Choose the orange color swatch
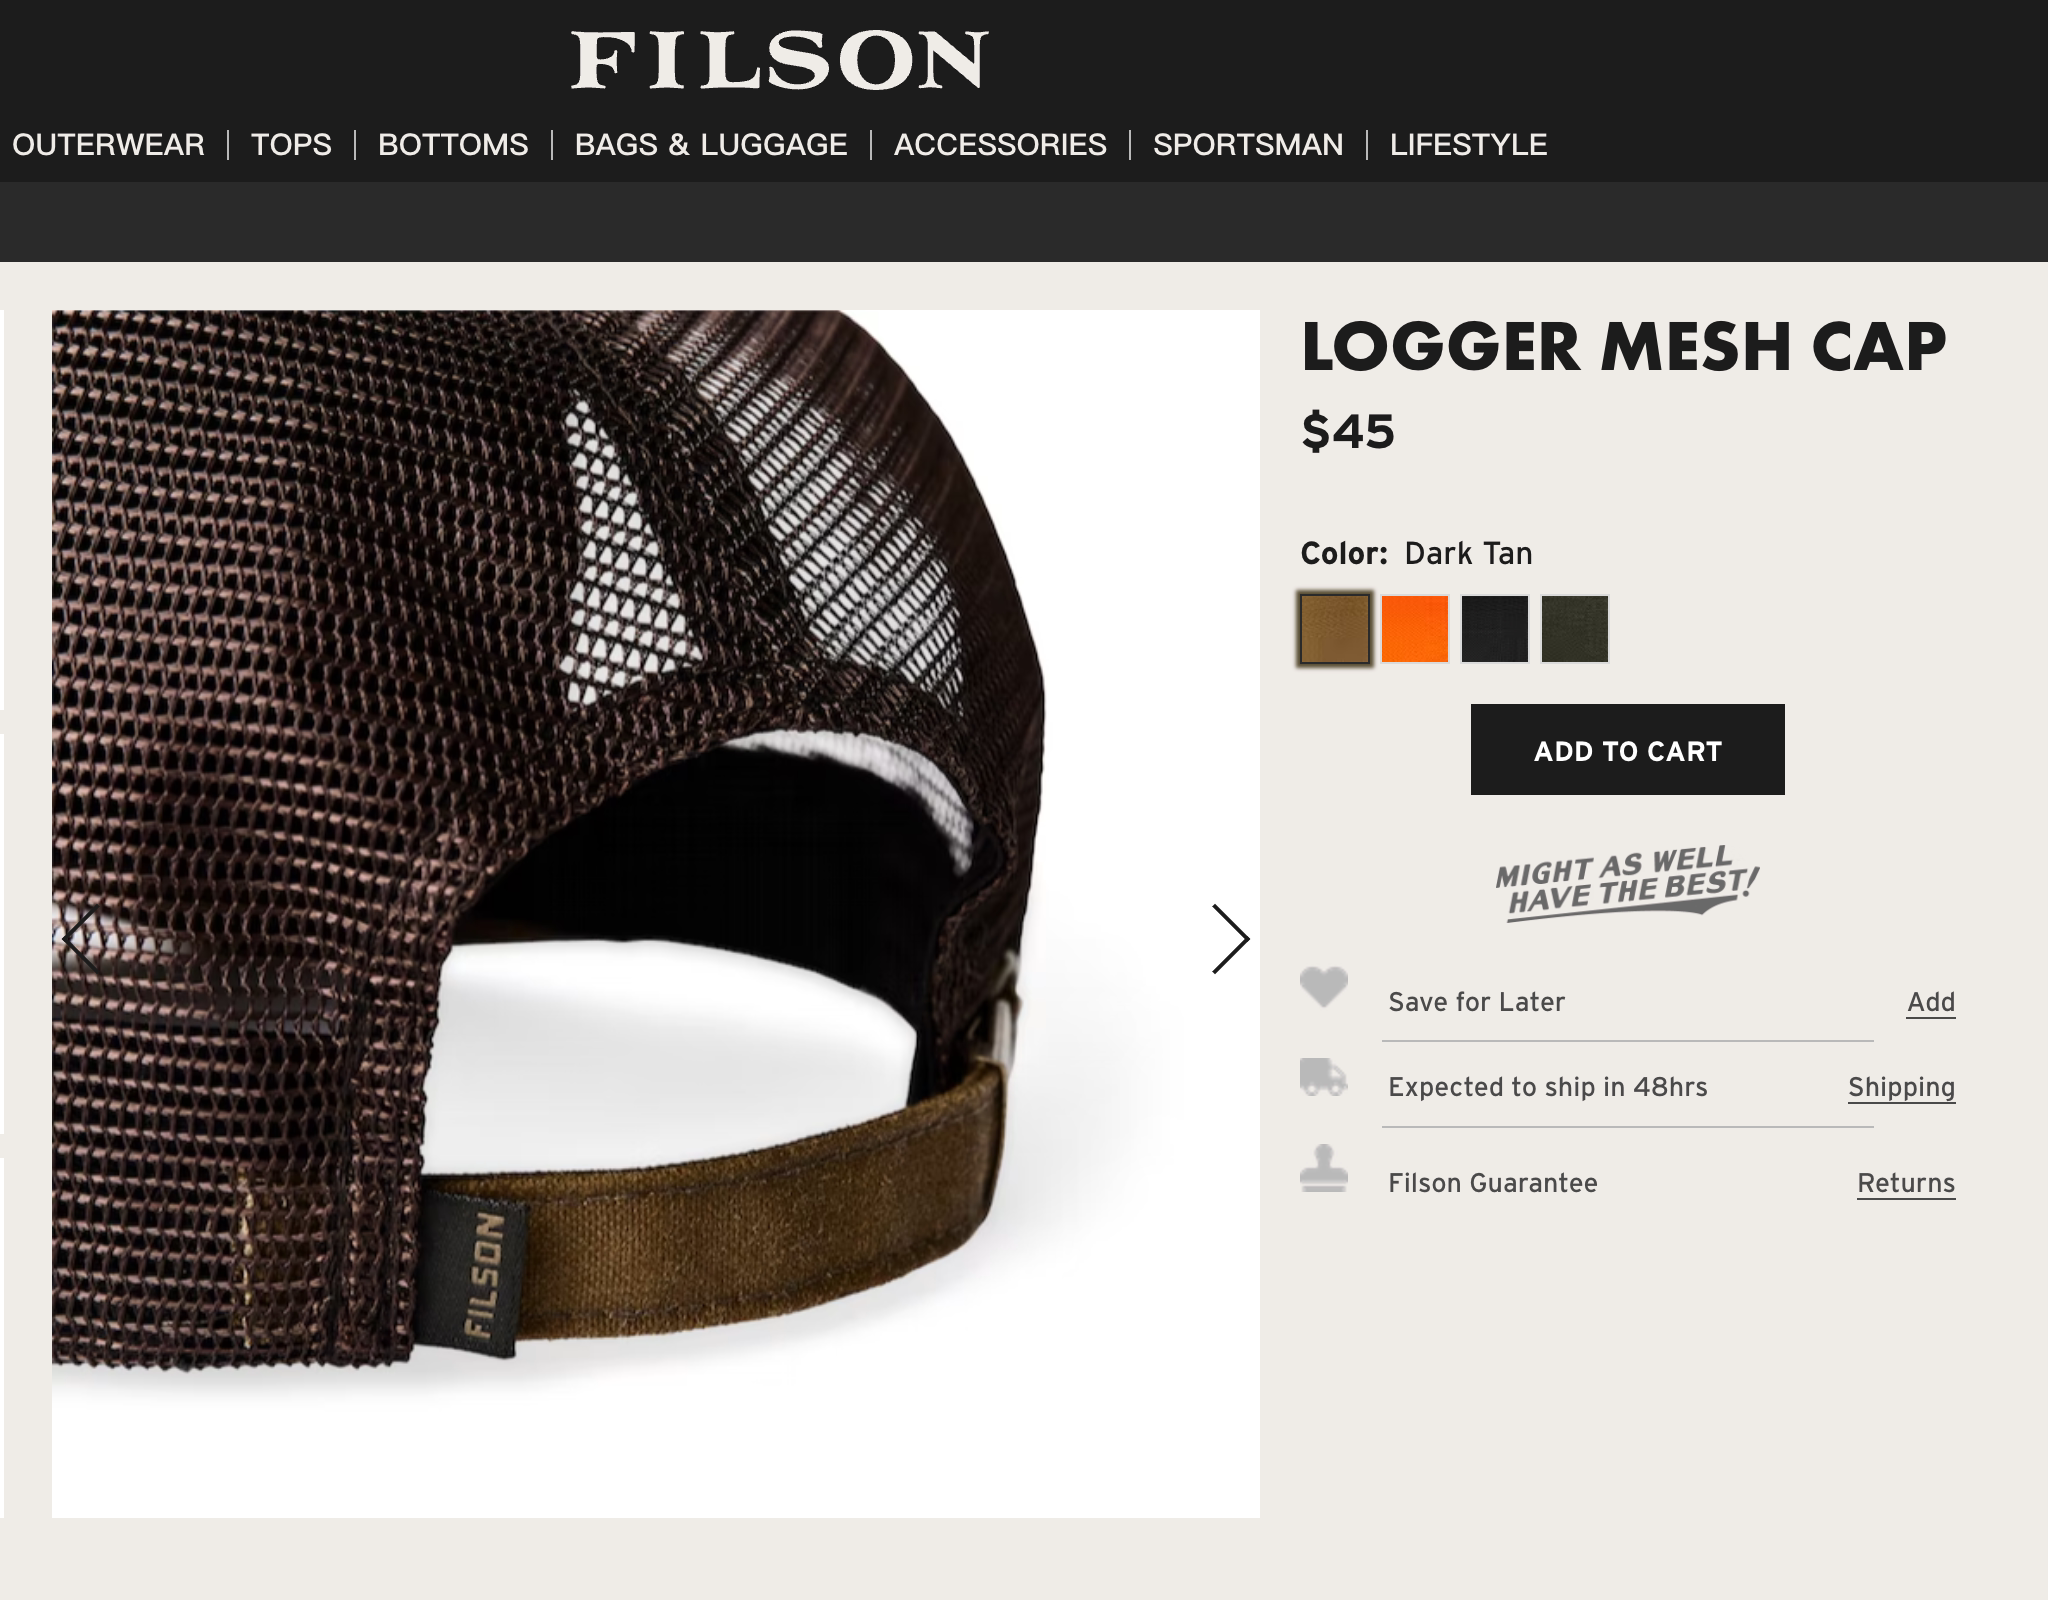 [1415, 629]
